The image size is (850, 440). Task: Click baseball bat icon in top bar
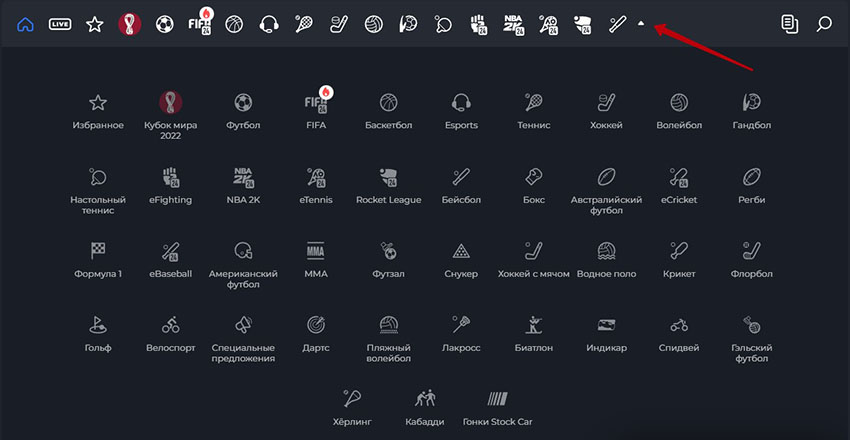(617, 24)
